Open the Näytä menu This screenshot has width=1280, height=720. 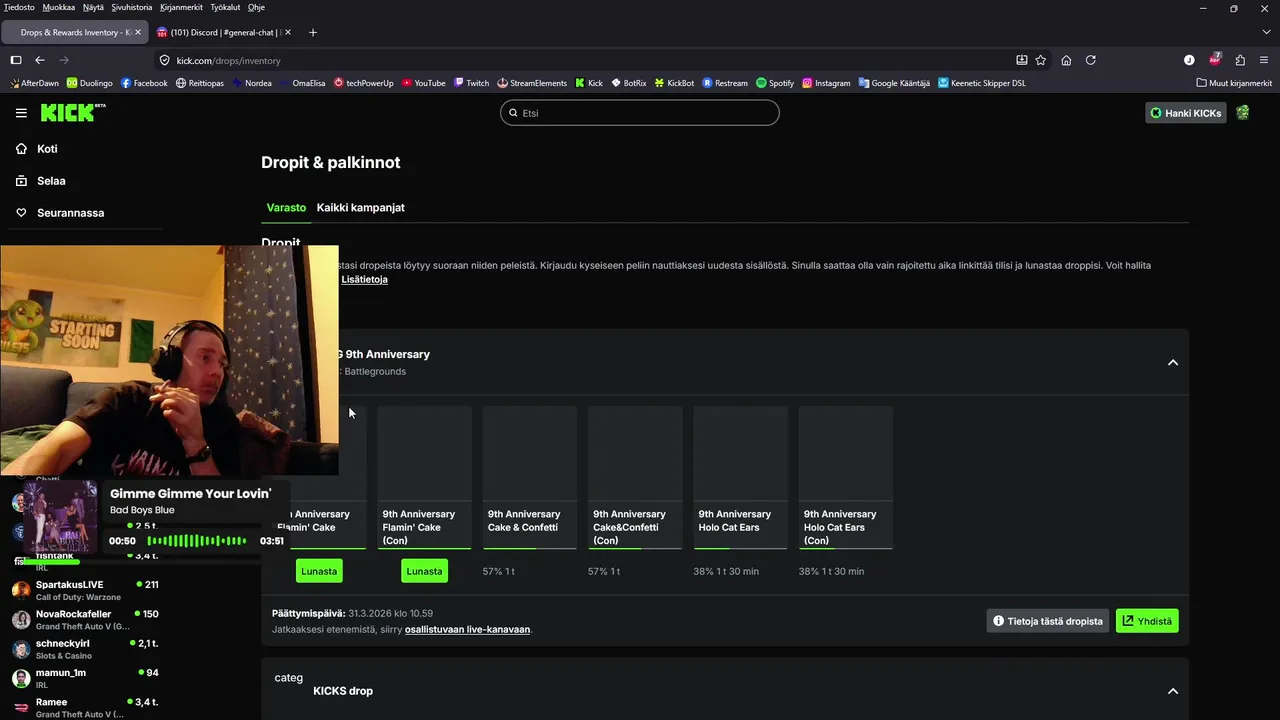[93, 7]
